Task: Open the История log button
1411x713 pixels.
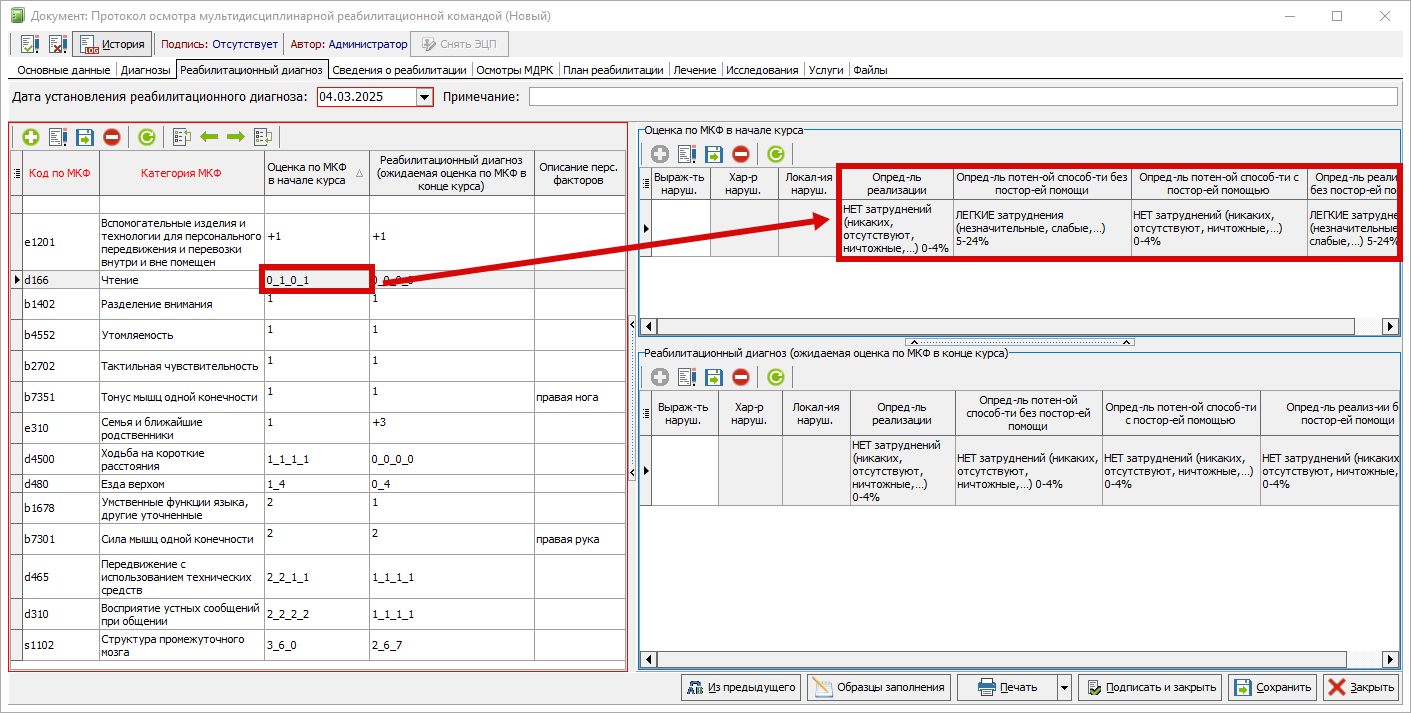Action: (112, 44)
